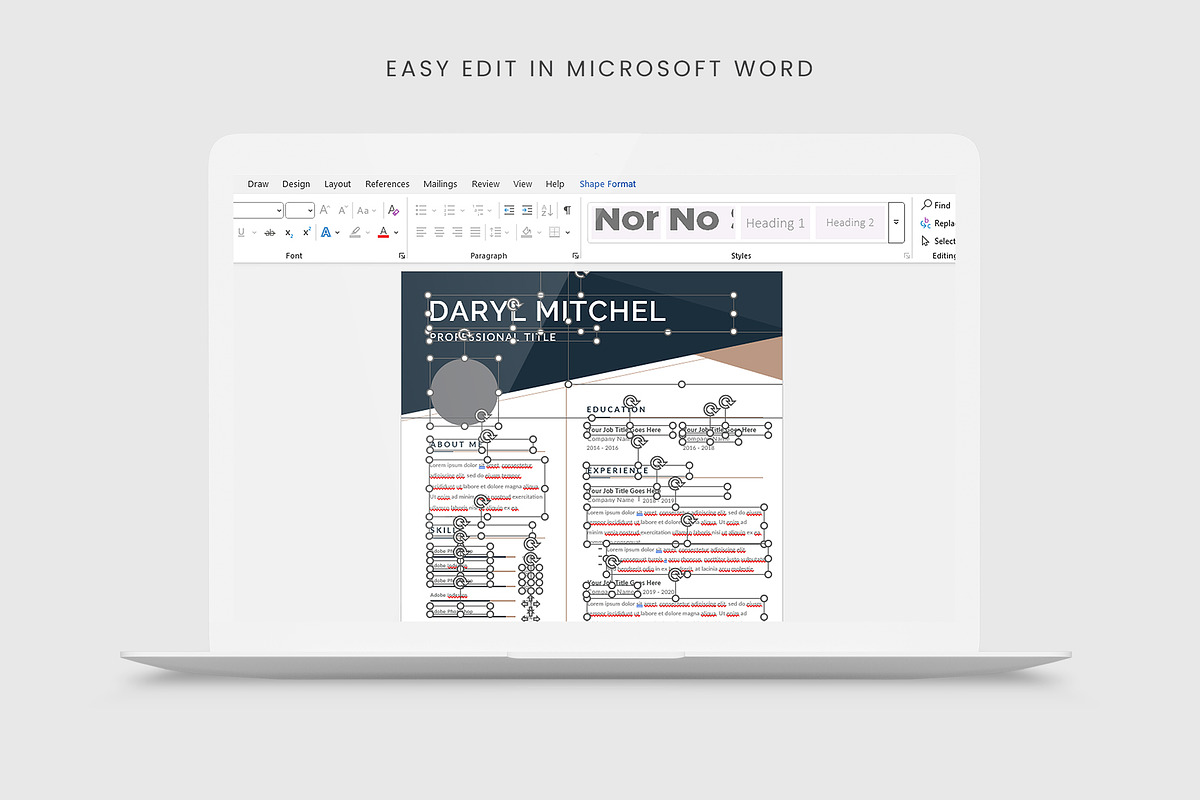The height and width of the screenshot is (800, 1200).
Task: Apply the red font color
Action: [x=383, y=232]
